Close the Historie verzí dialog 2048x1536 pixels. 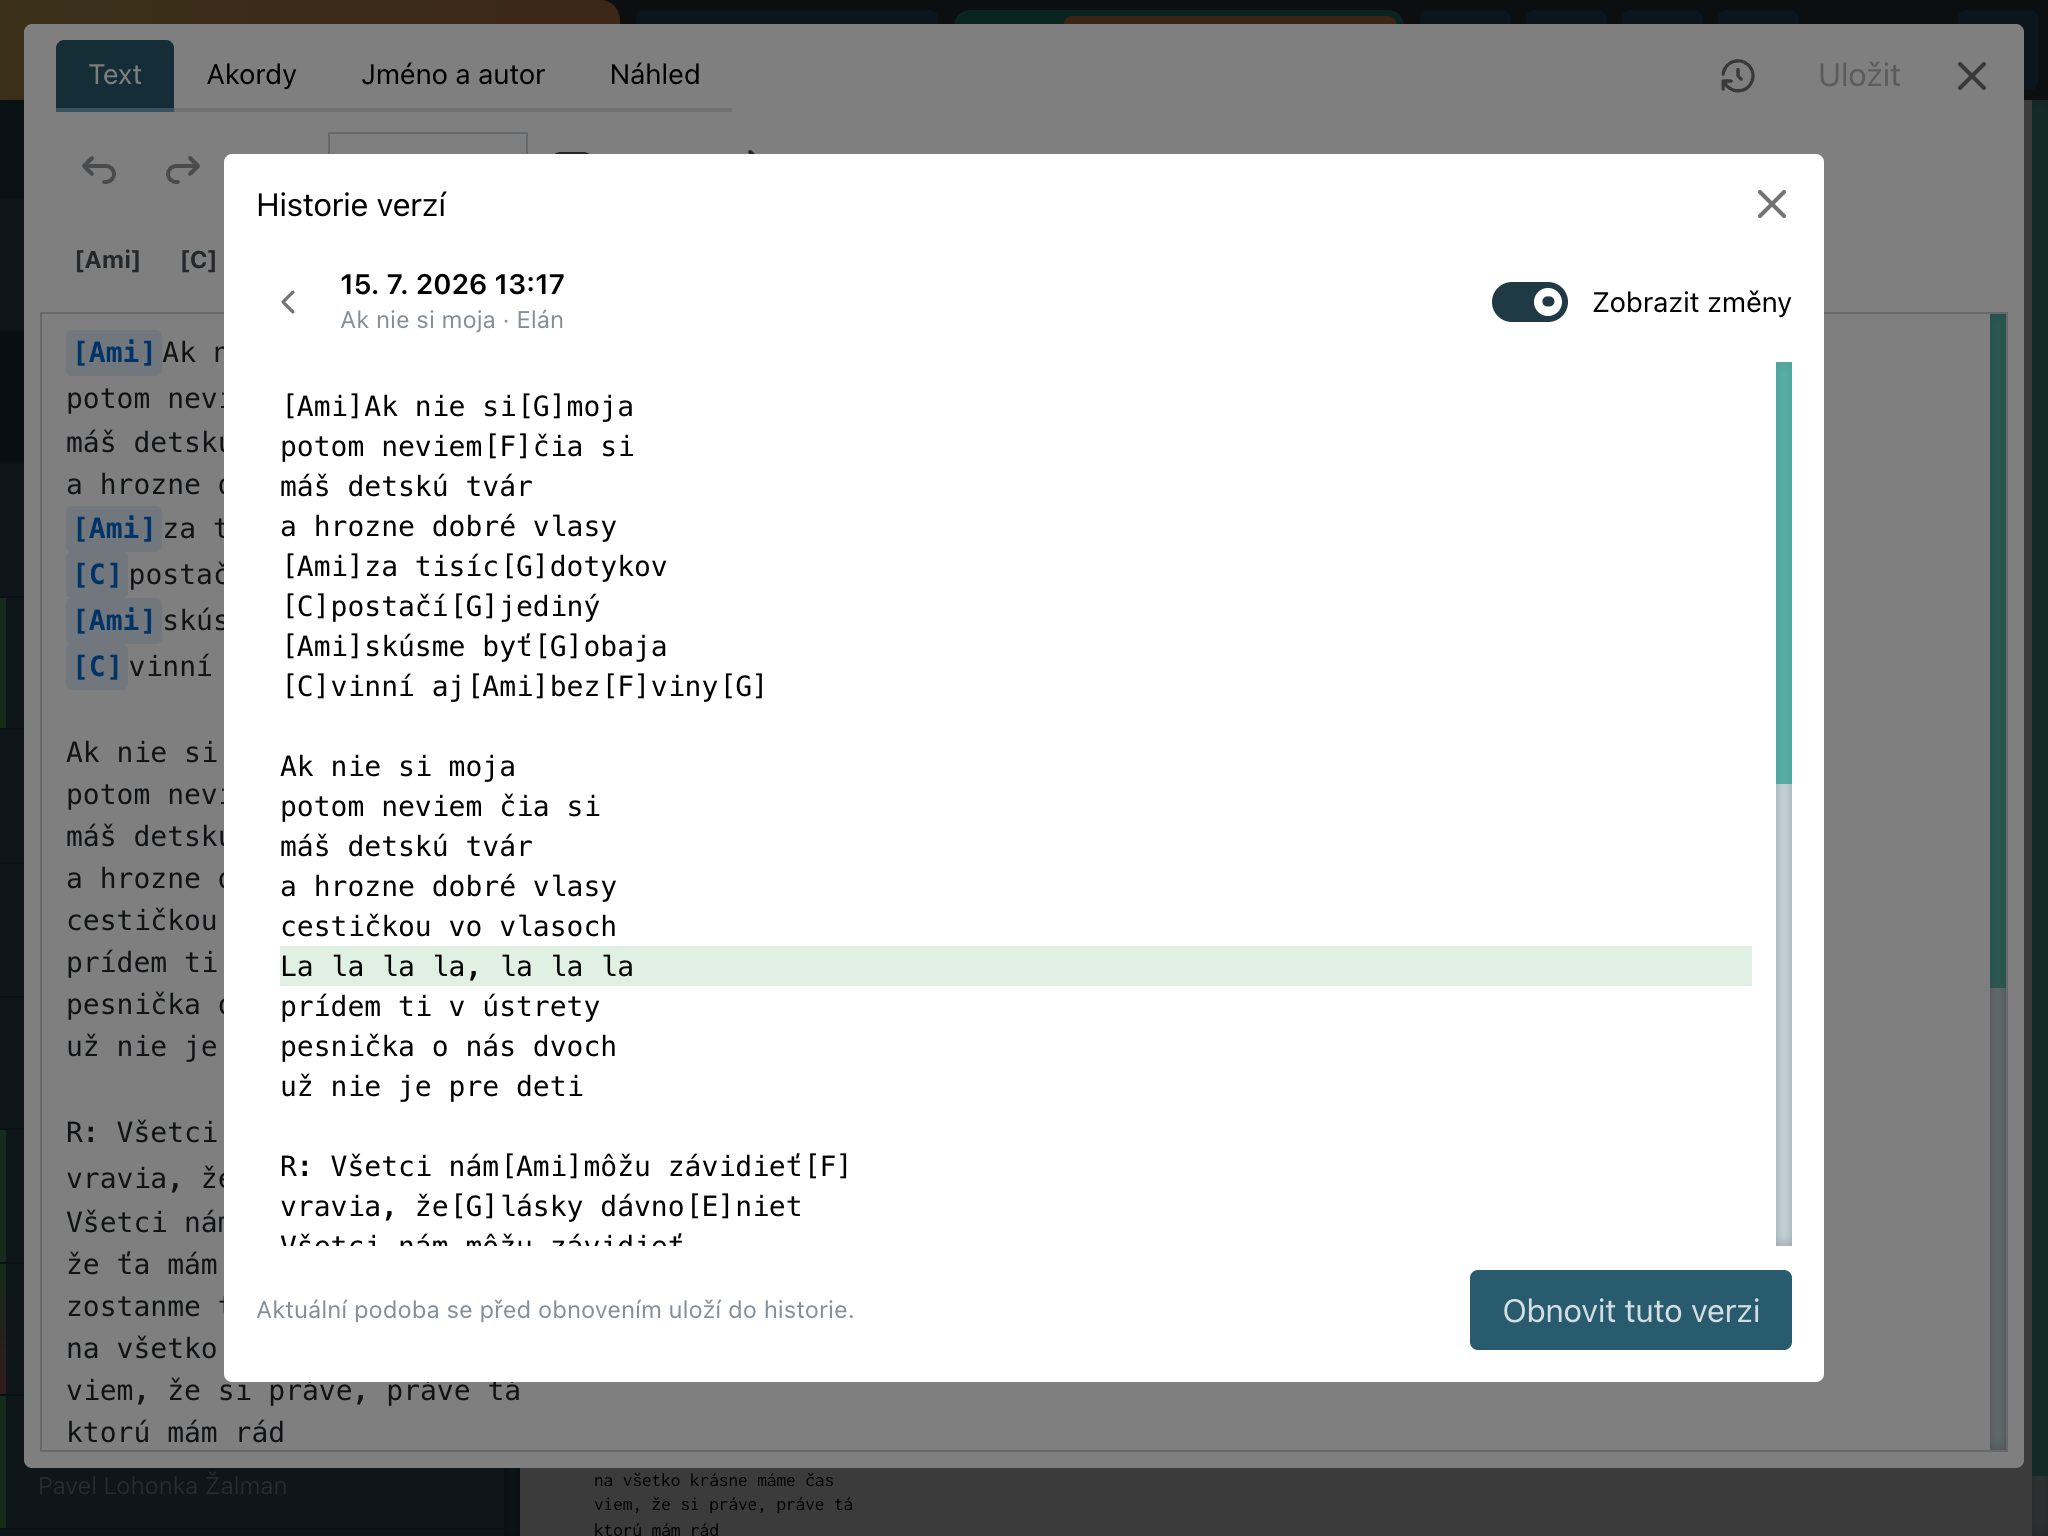1771,204
